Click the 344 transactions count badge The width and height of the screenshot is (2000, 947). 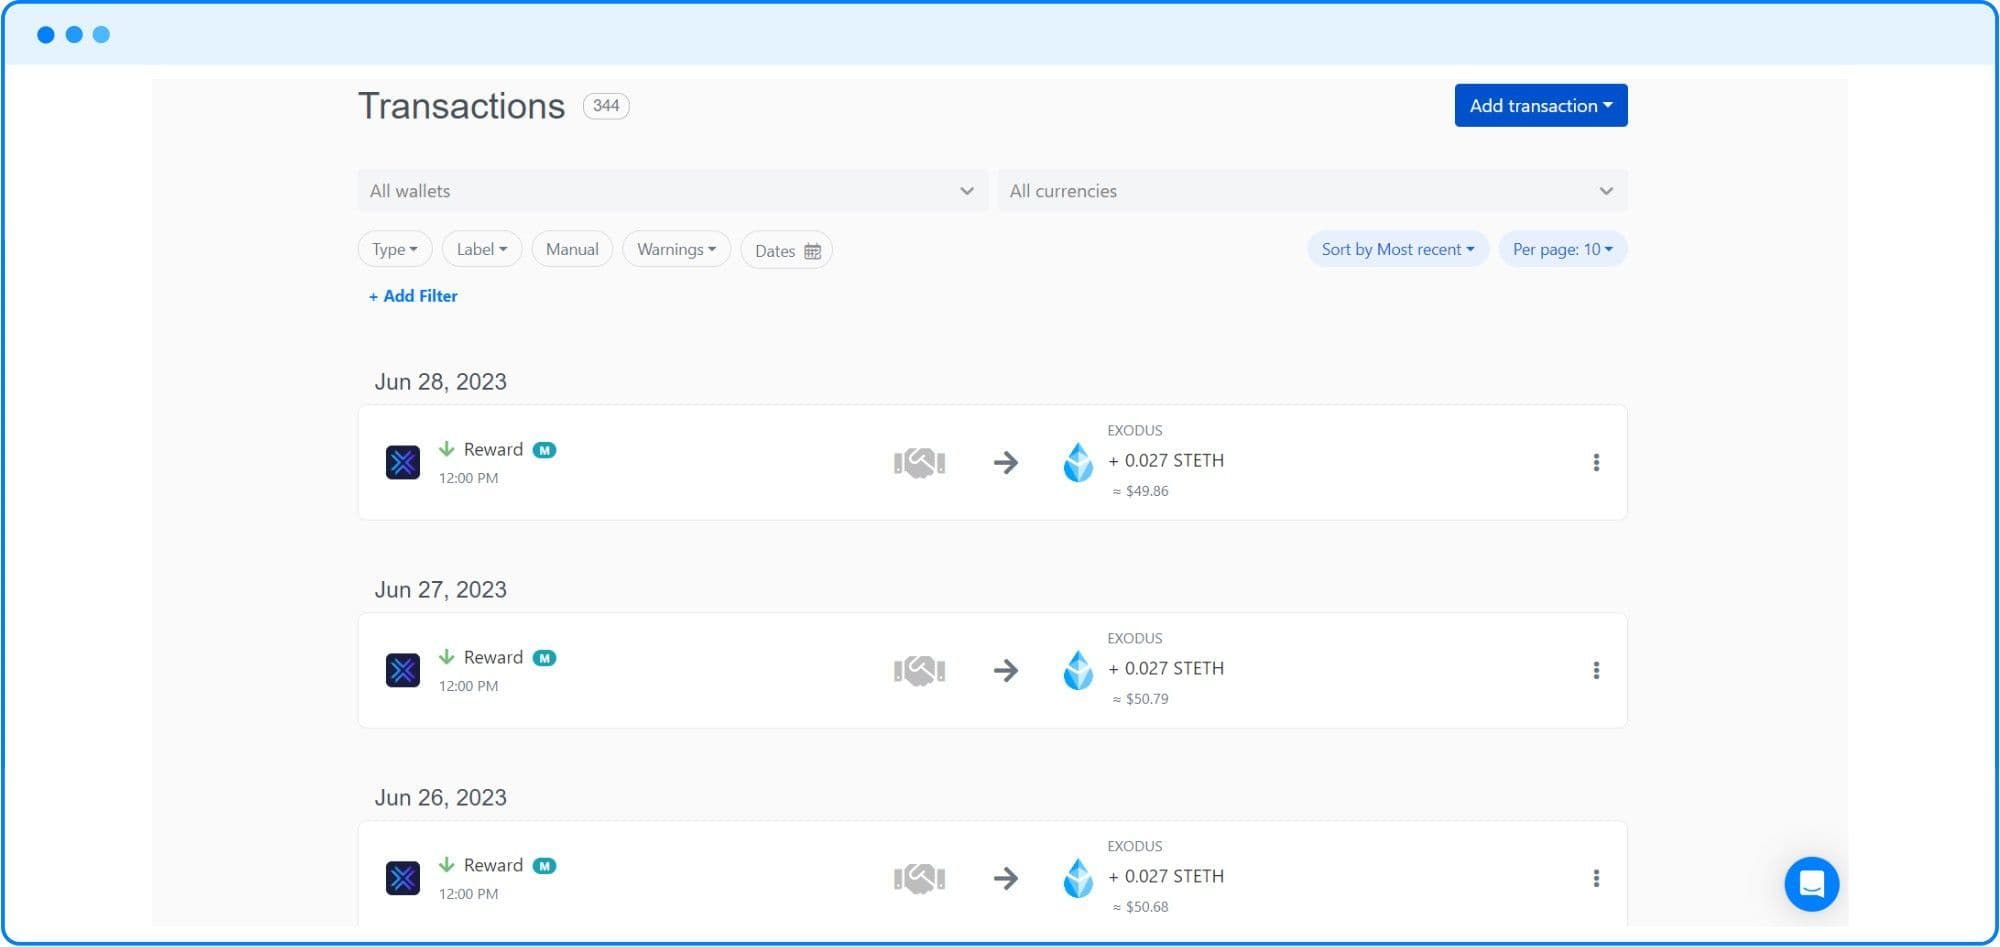pos(606,105)
